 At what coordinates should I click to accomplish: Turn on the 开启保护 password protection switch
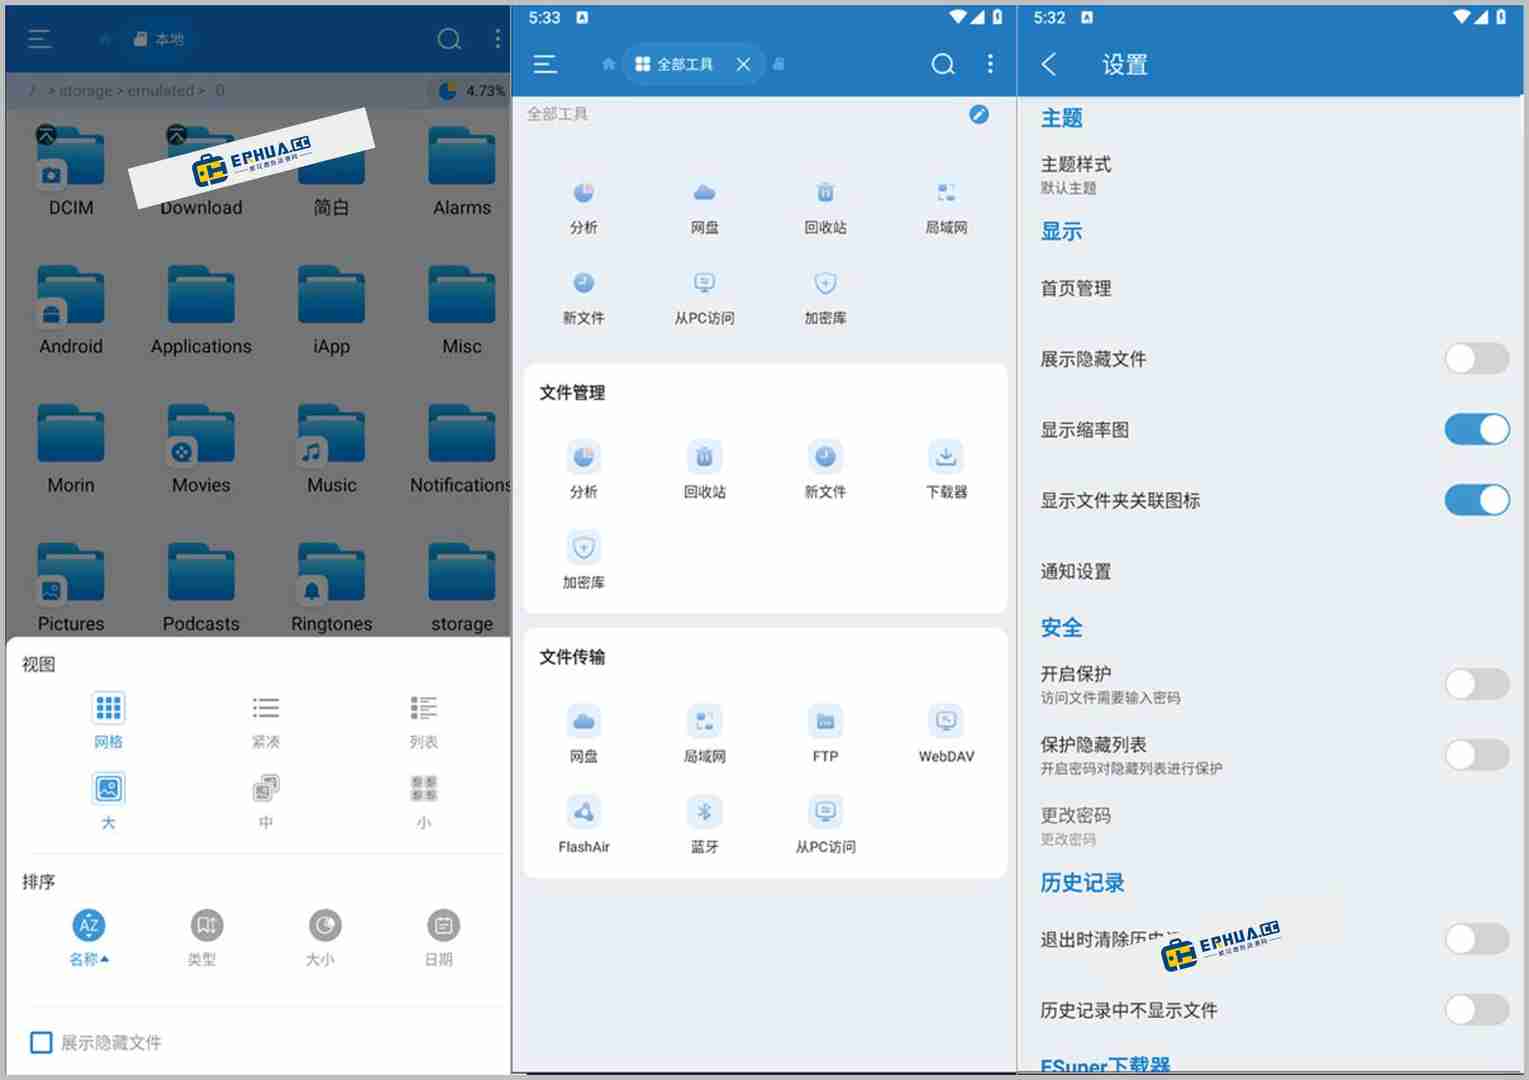[x=1476, y=684]
